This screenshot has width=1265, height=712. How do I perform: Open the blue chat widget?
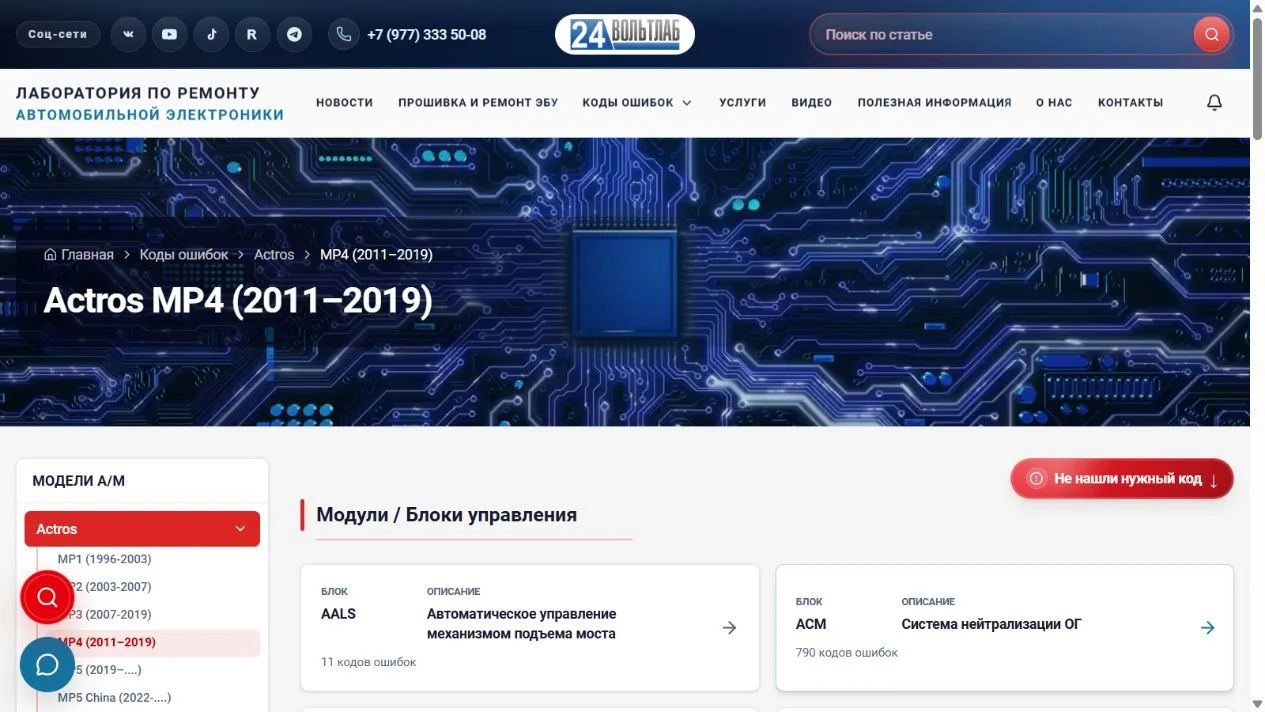47,665
